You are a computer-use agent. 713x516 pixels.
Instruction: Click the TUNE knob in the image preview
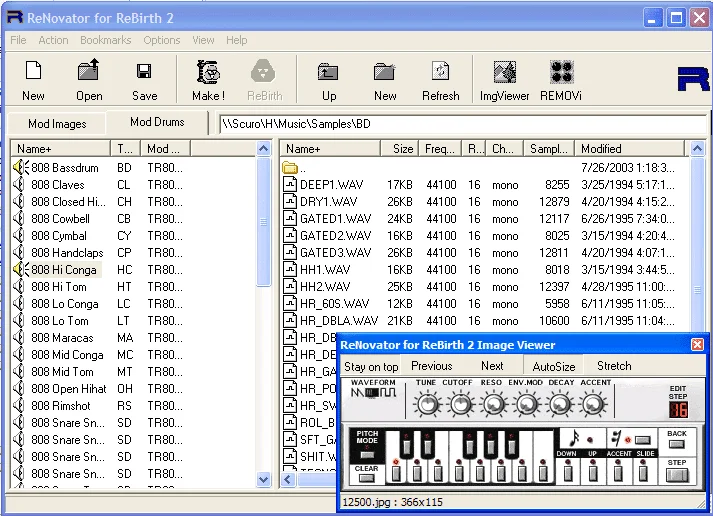427,403
